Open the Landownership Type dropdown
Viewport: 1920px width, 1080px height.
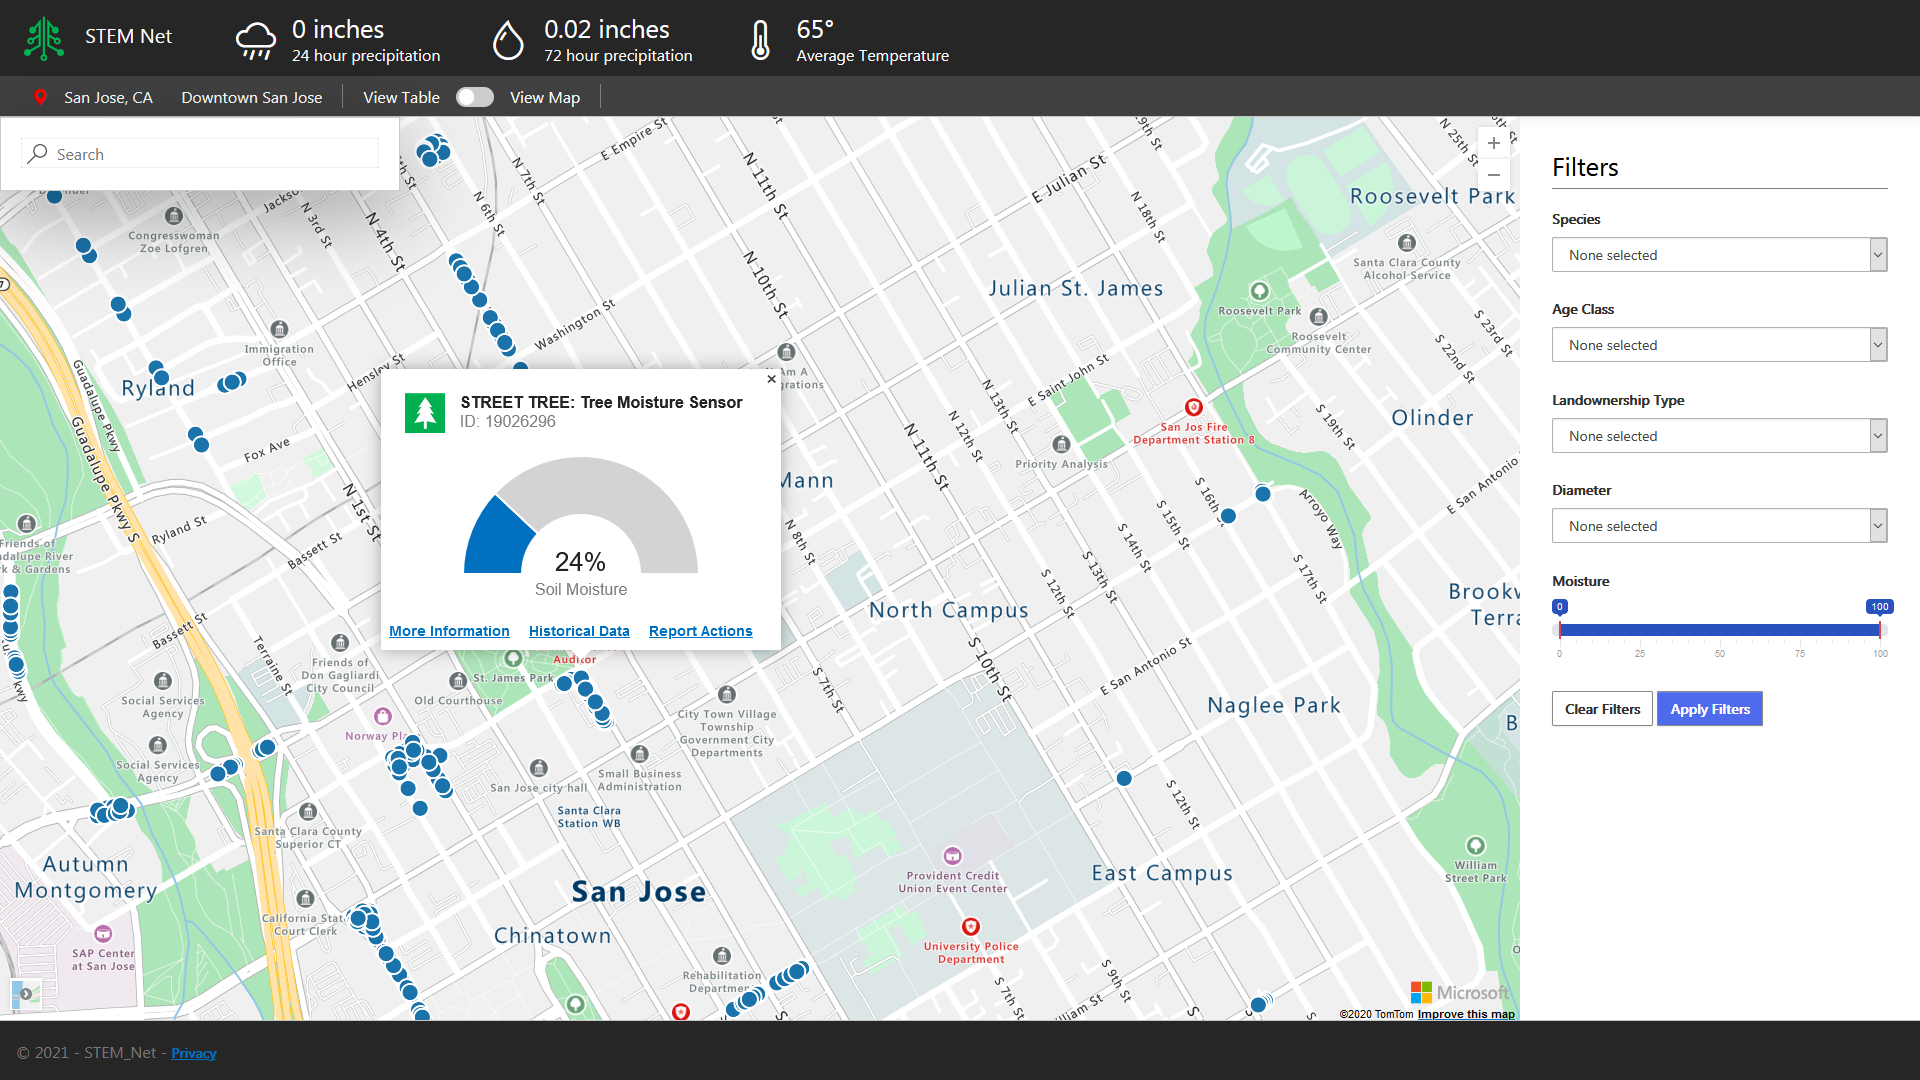click(1719, 436)
